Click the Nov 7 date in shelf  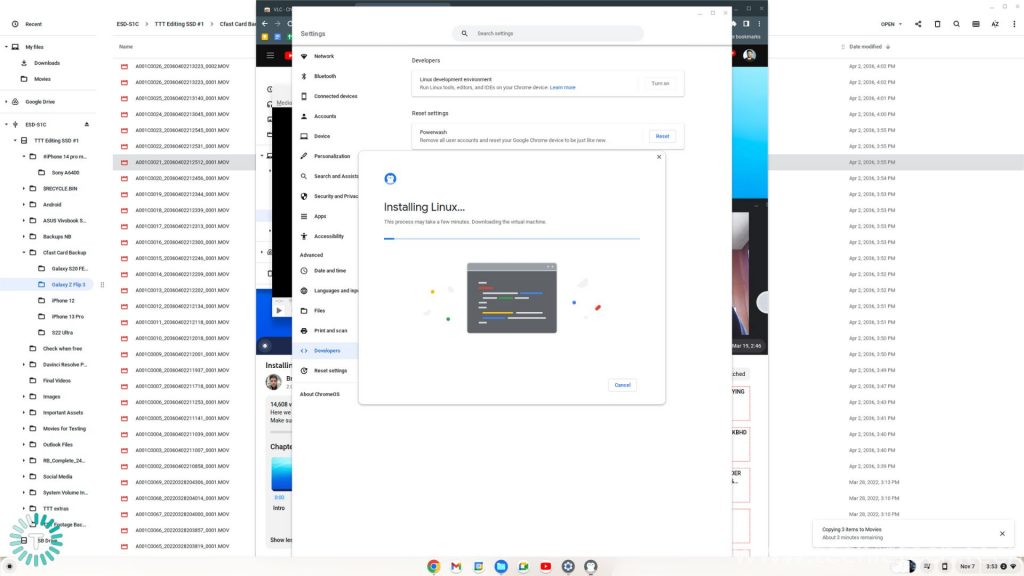pyautogui.click(x=967, y=566)
